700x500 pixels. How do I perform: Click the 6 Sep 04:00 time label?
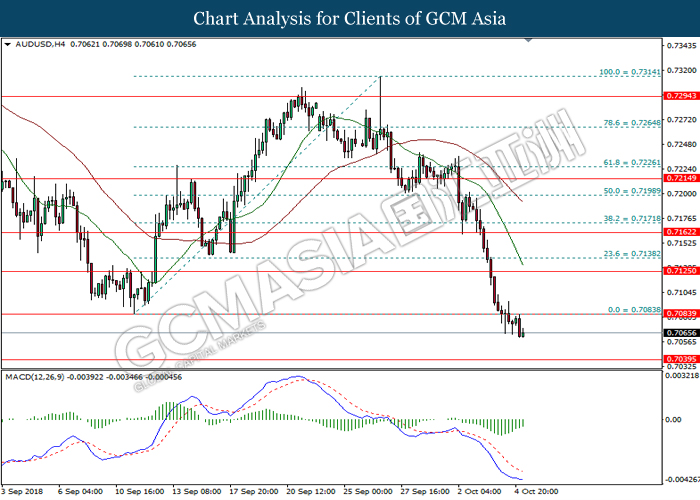[x=81, y=491]
